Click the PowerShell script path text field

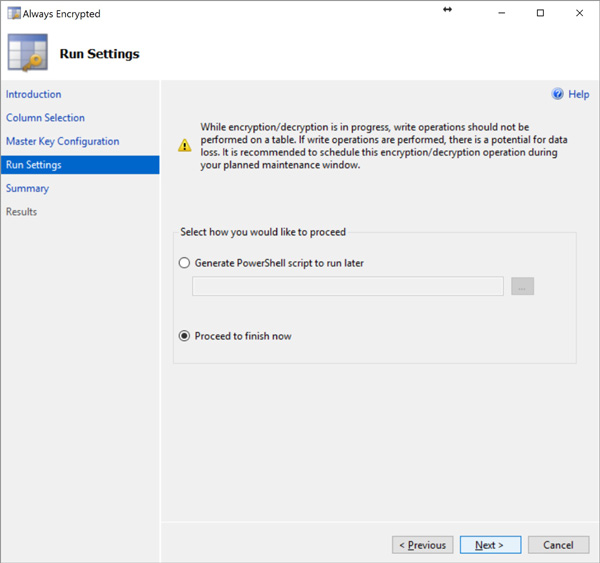tap(347, 287)
